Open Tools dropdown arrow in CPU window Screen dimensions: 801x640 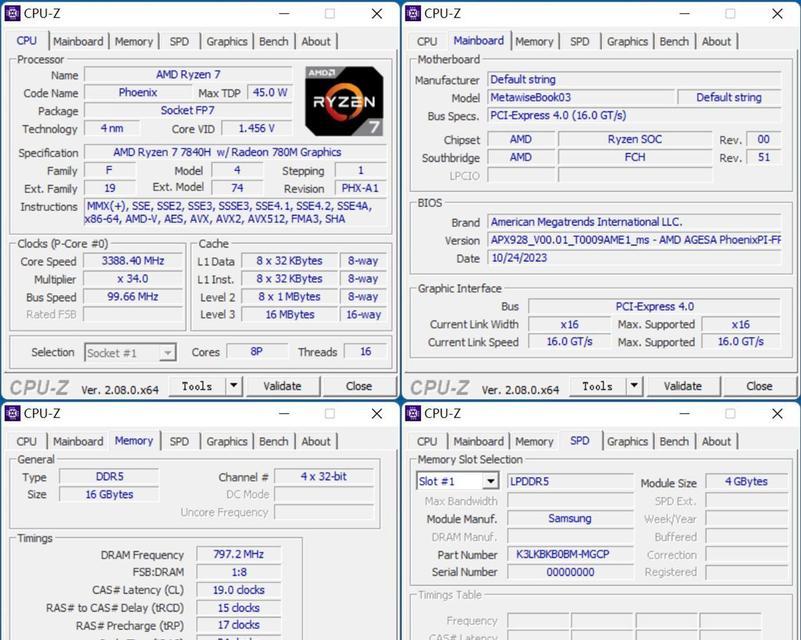[x=233, y=386]
